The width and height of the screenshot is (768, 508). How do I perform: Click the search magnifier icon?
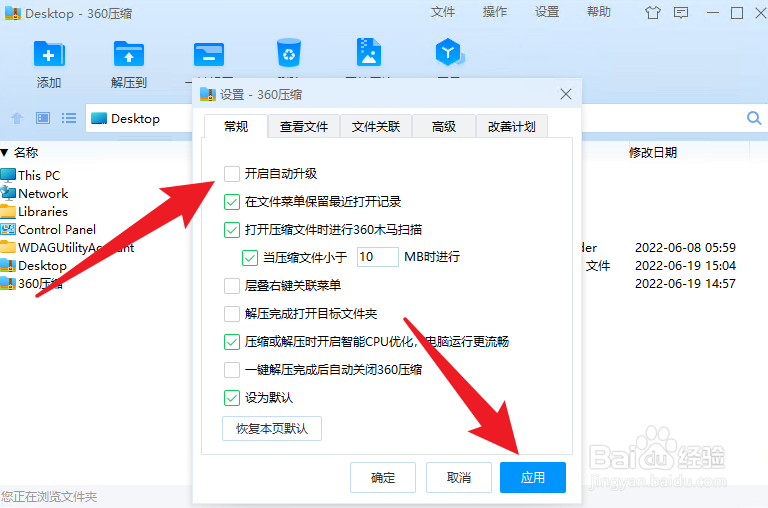[754, 118]
